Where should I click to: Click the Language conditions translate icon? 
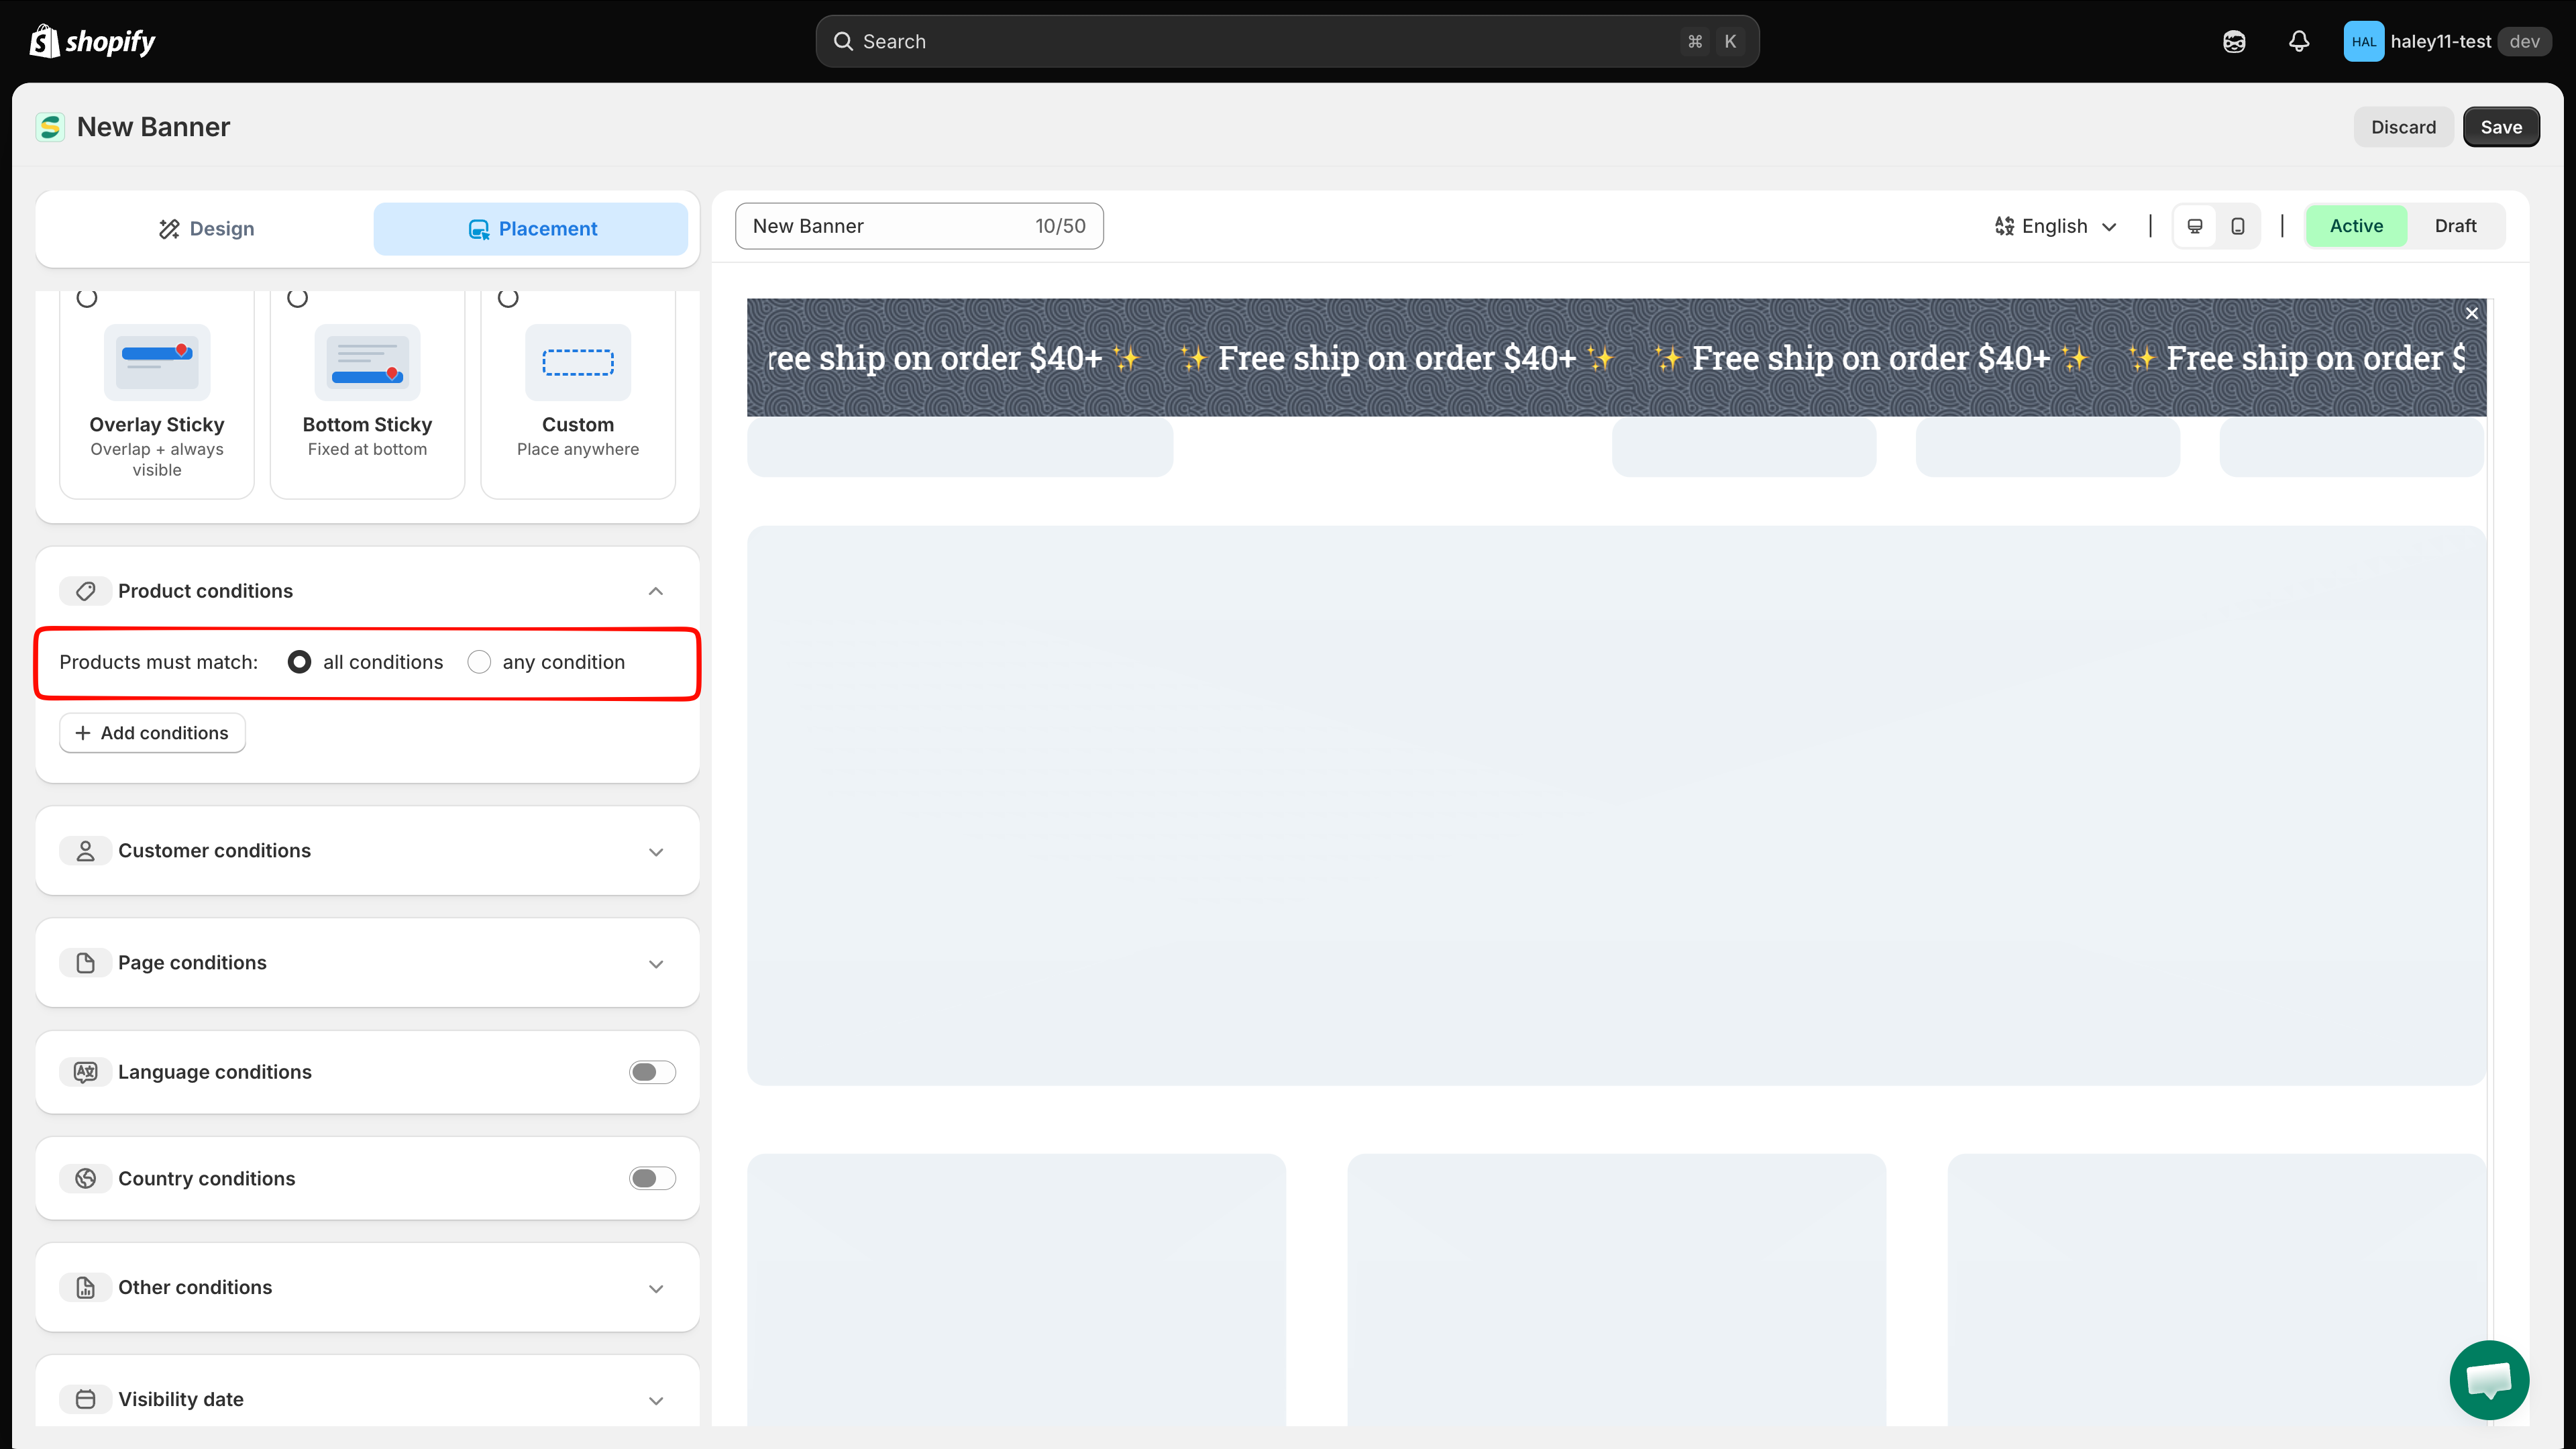pyautogui.click(x=86, y=1072)
